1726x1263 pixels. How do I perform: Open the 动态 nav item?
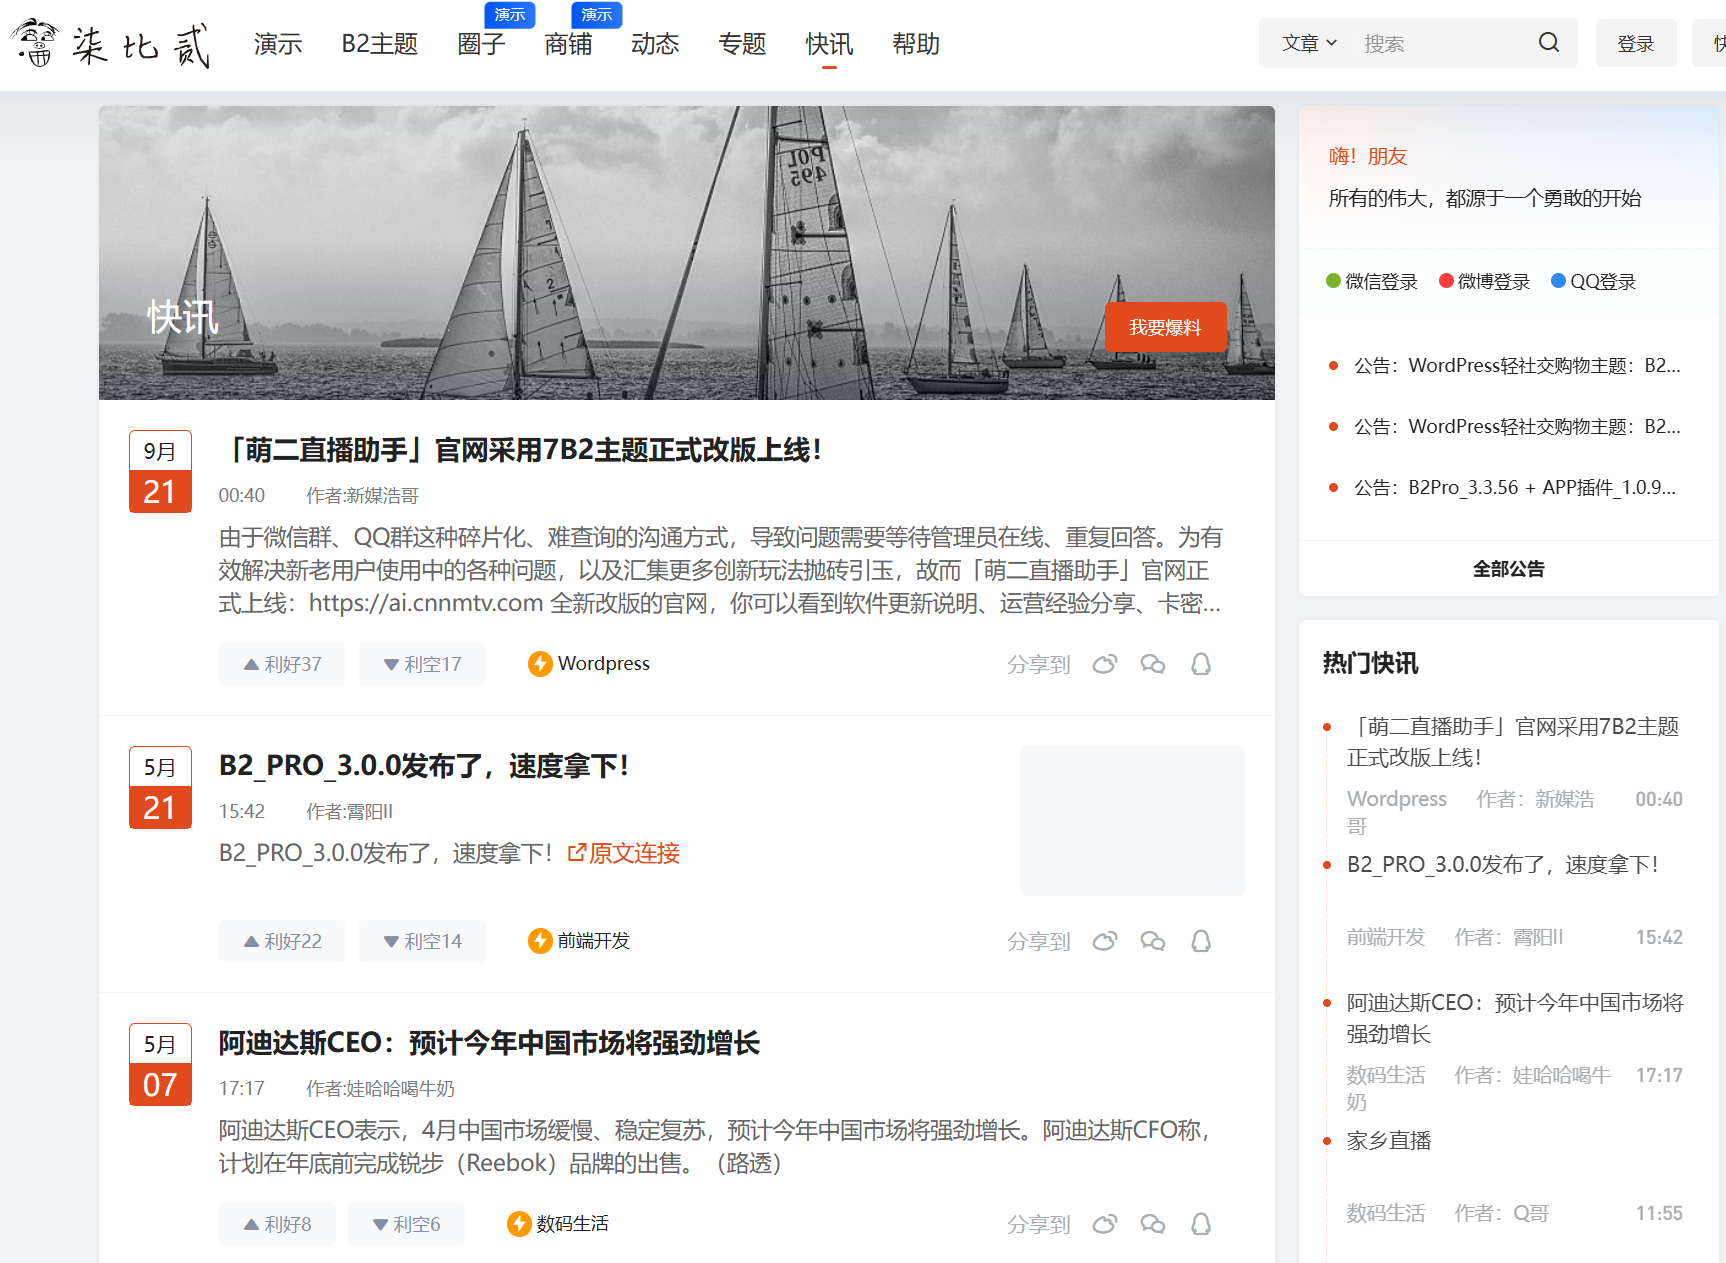click(655, 44)
